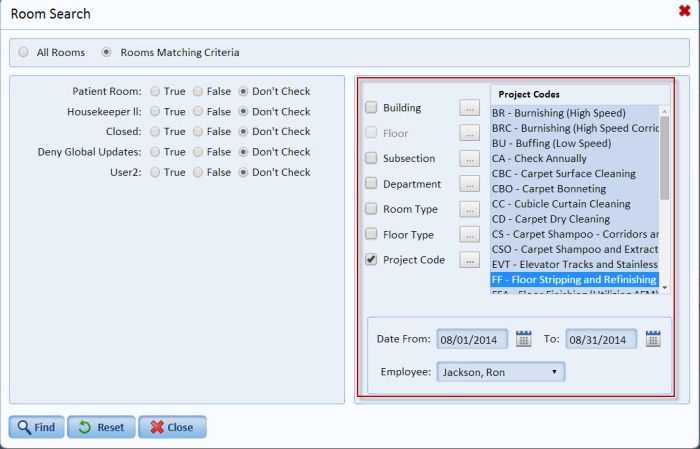The height and width of the screenshot is (449, 700).
Task: Click the Reset button
Action: click(x=101, y=427)
